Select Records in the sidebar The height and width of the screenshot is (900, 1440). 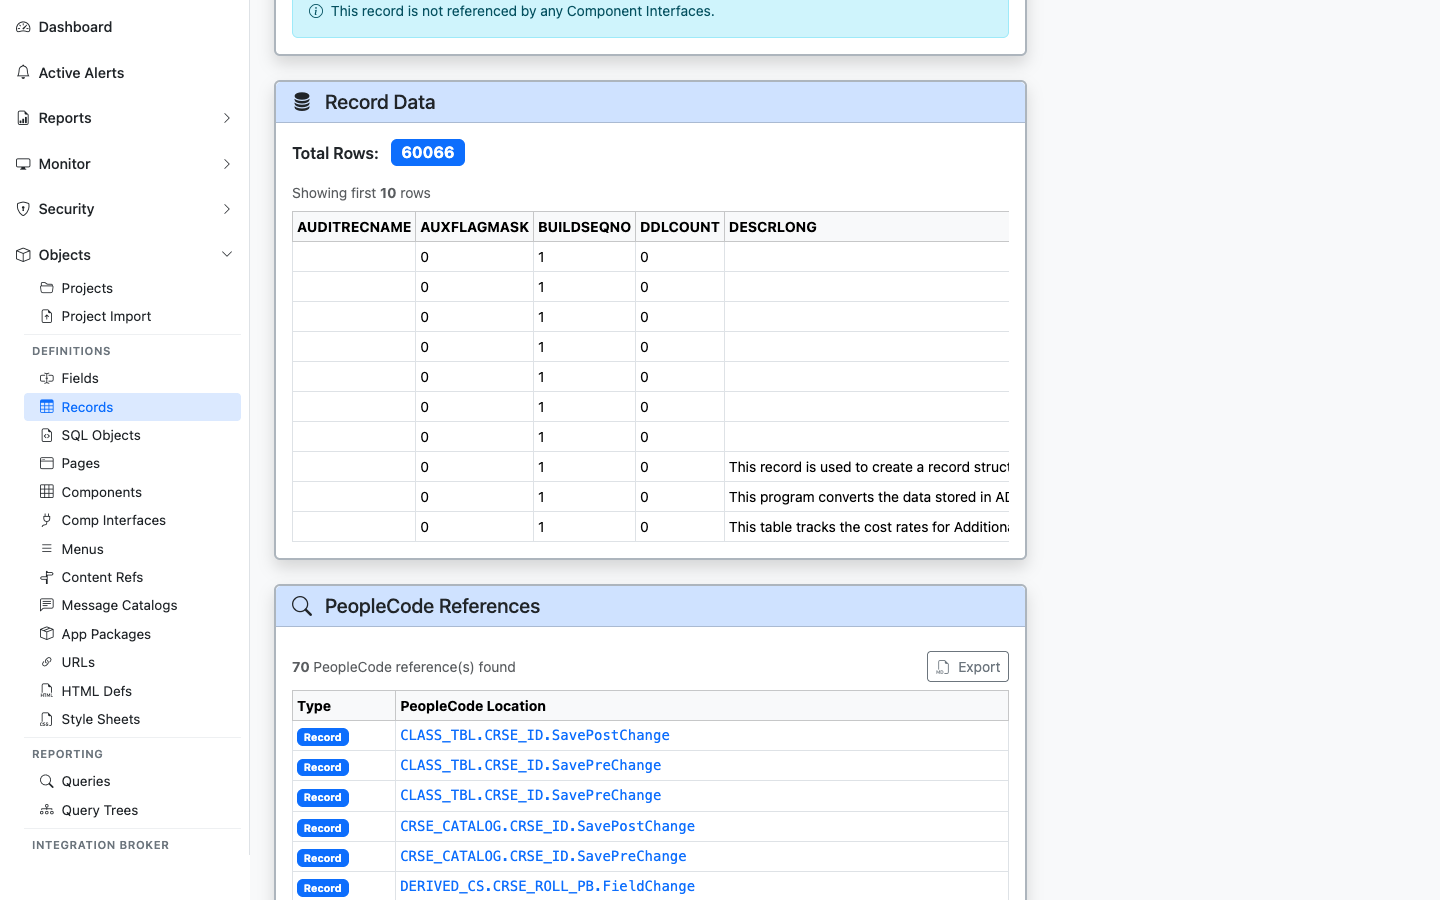pos(132,407)
